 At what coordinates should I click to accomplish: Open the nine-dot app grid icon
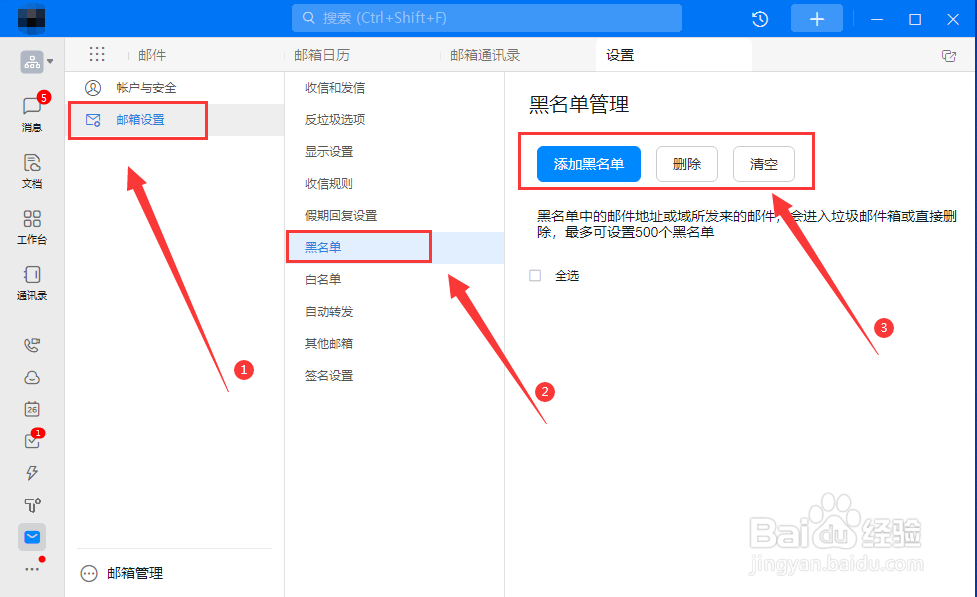pyautogui.click(x=97, y=54)
